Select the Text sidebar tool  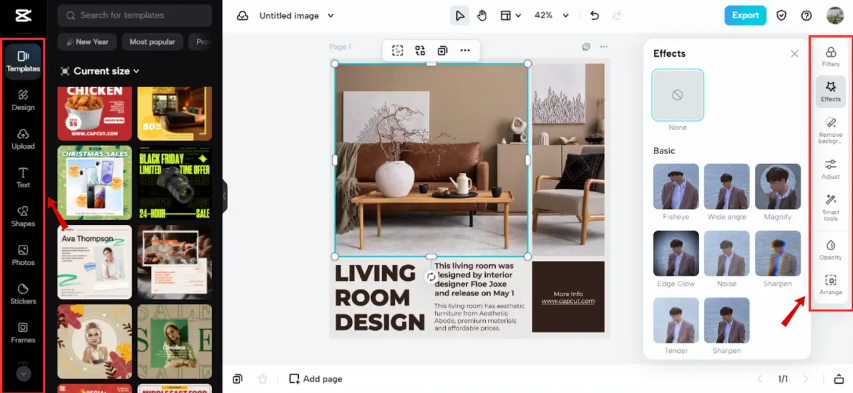point(23,178)
